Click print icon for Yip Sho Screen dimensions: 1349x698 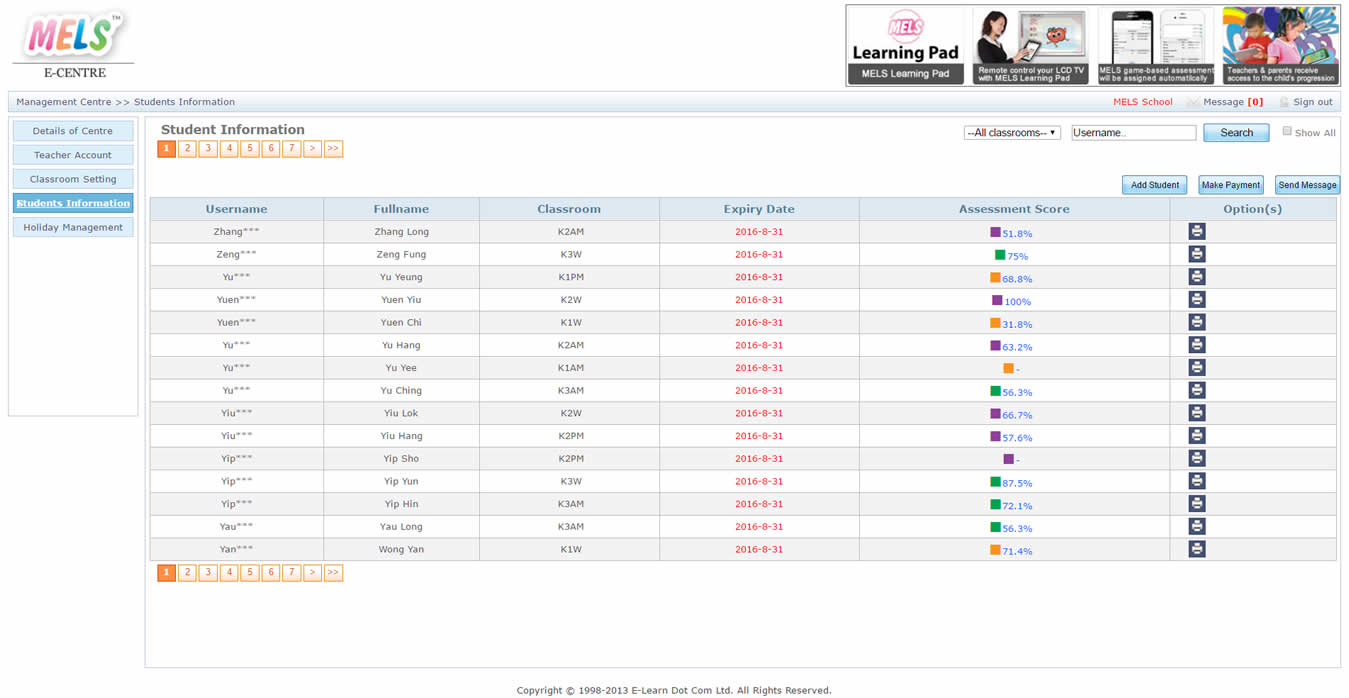1196,458
